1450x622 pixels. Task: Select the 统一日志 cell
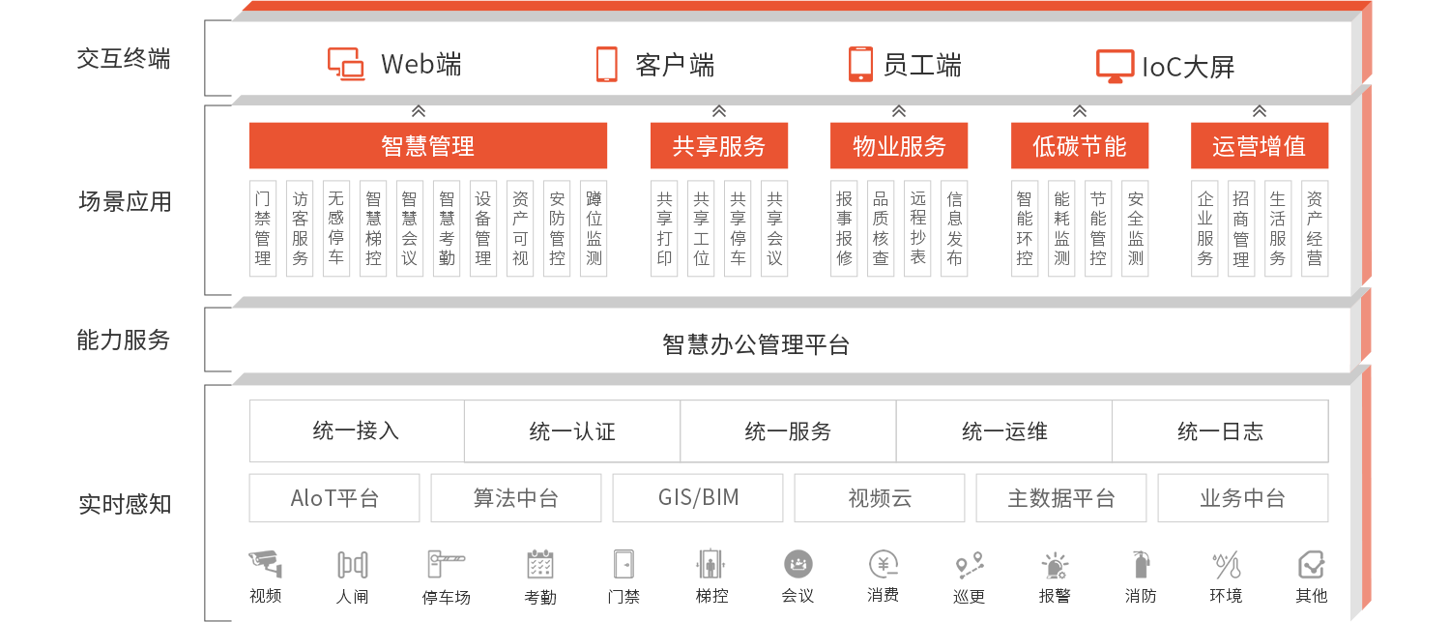pyautogui.click(x=1220, y=431)
